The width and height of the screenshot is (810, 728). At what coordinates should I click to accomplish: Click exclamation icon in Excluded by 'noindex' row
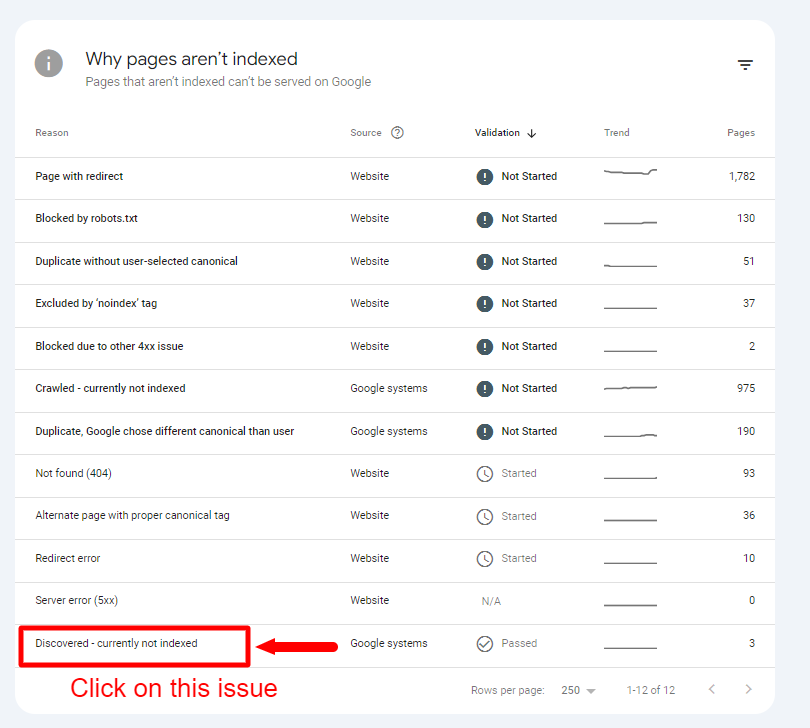point(485,304)
